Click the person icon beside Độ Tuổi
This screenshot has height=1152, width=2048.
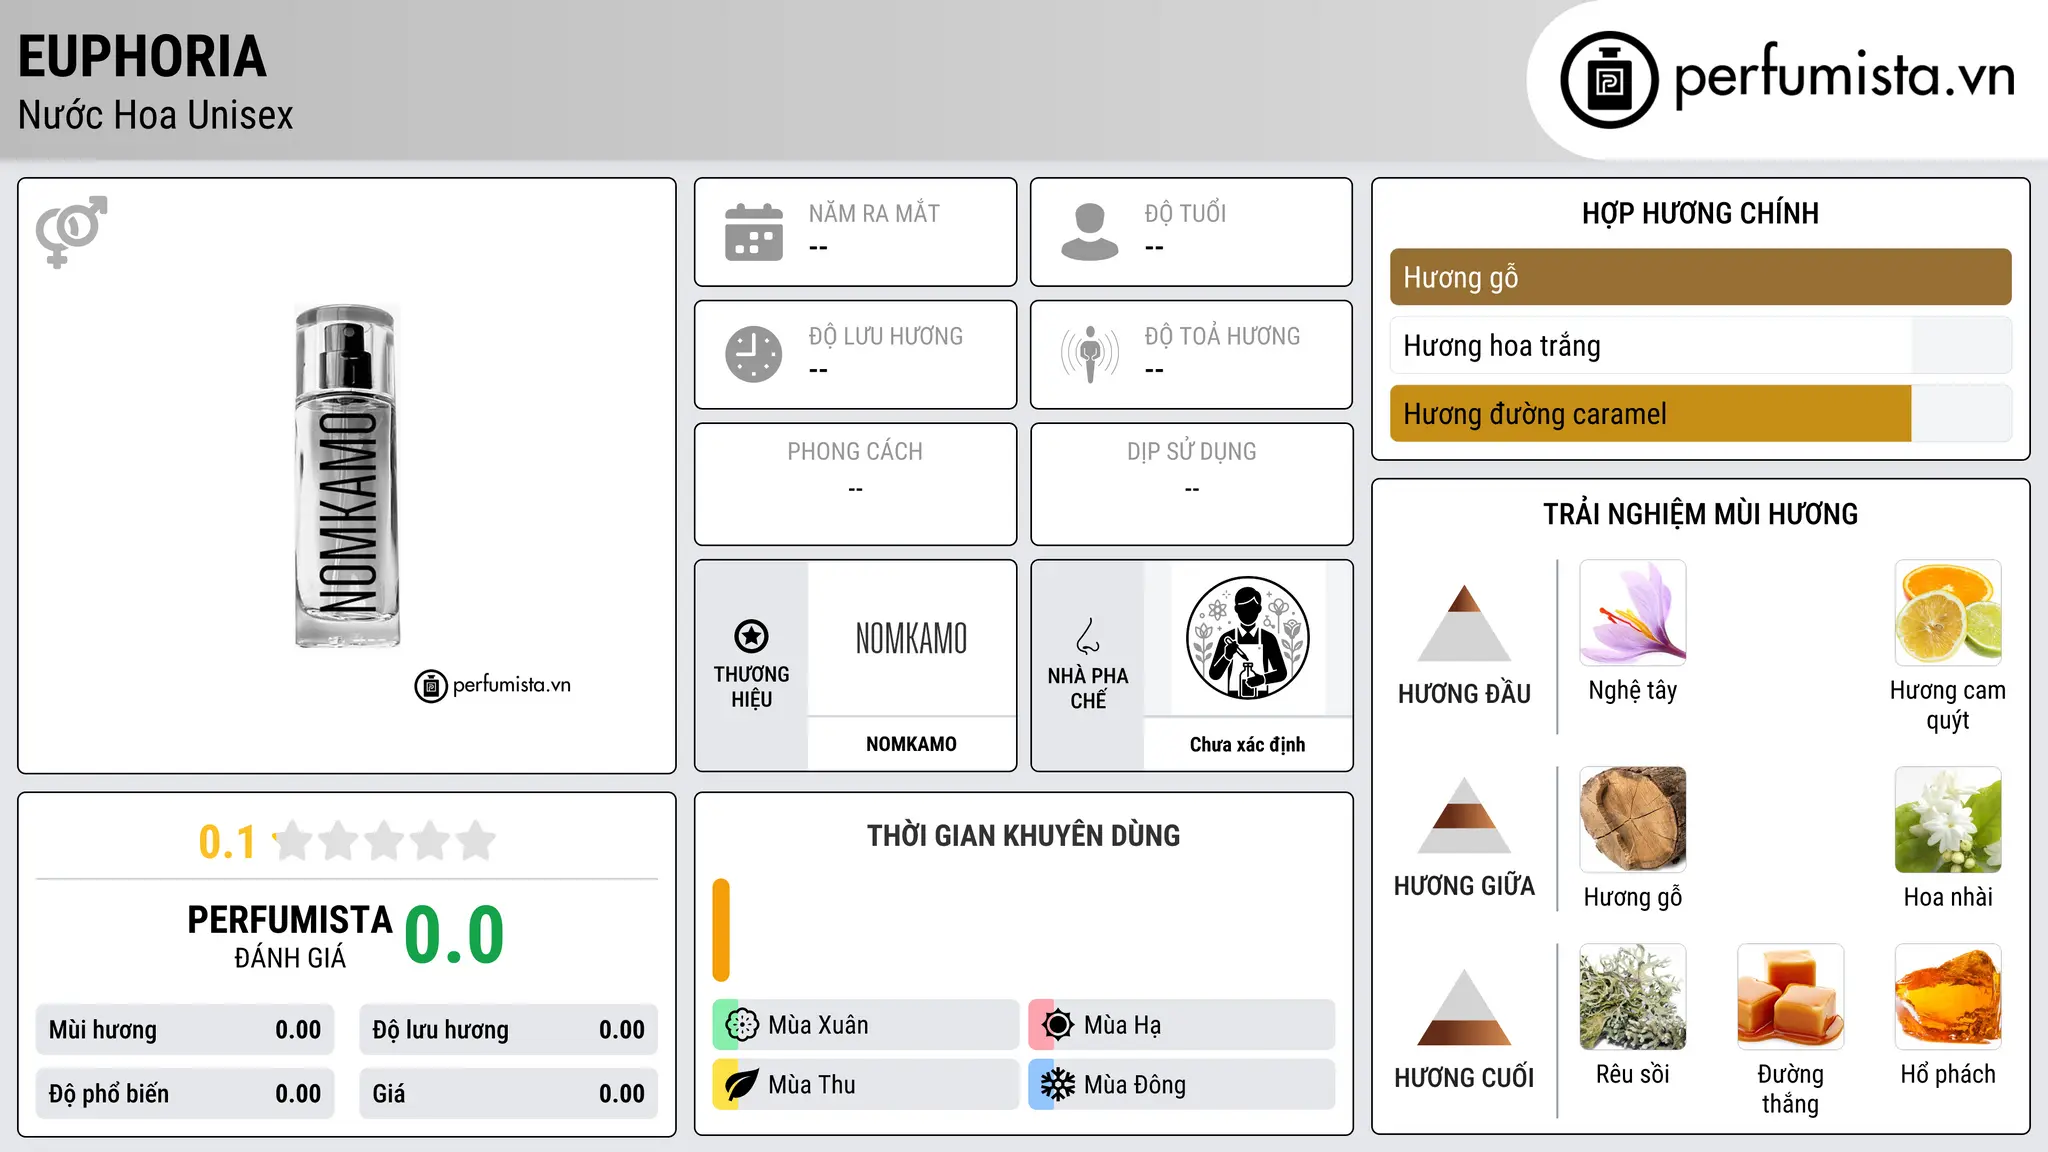click(1090, 232)
